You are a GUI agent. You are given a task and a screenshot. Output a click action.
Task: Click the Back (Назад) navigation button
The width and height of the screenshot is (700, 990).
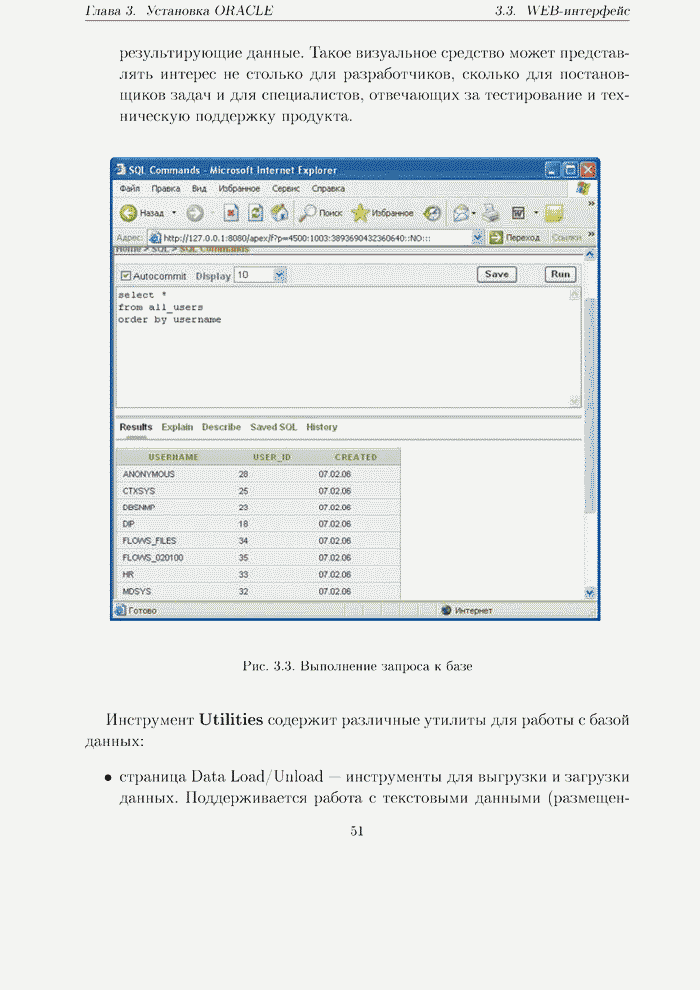point(141,213)
